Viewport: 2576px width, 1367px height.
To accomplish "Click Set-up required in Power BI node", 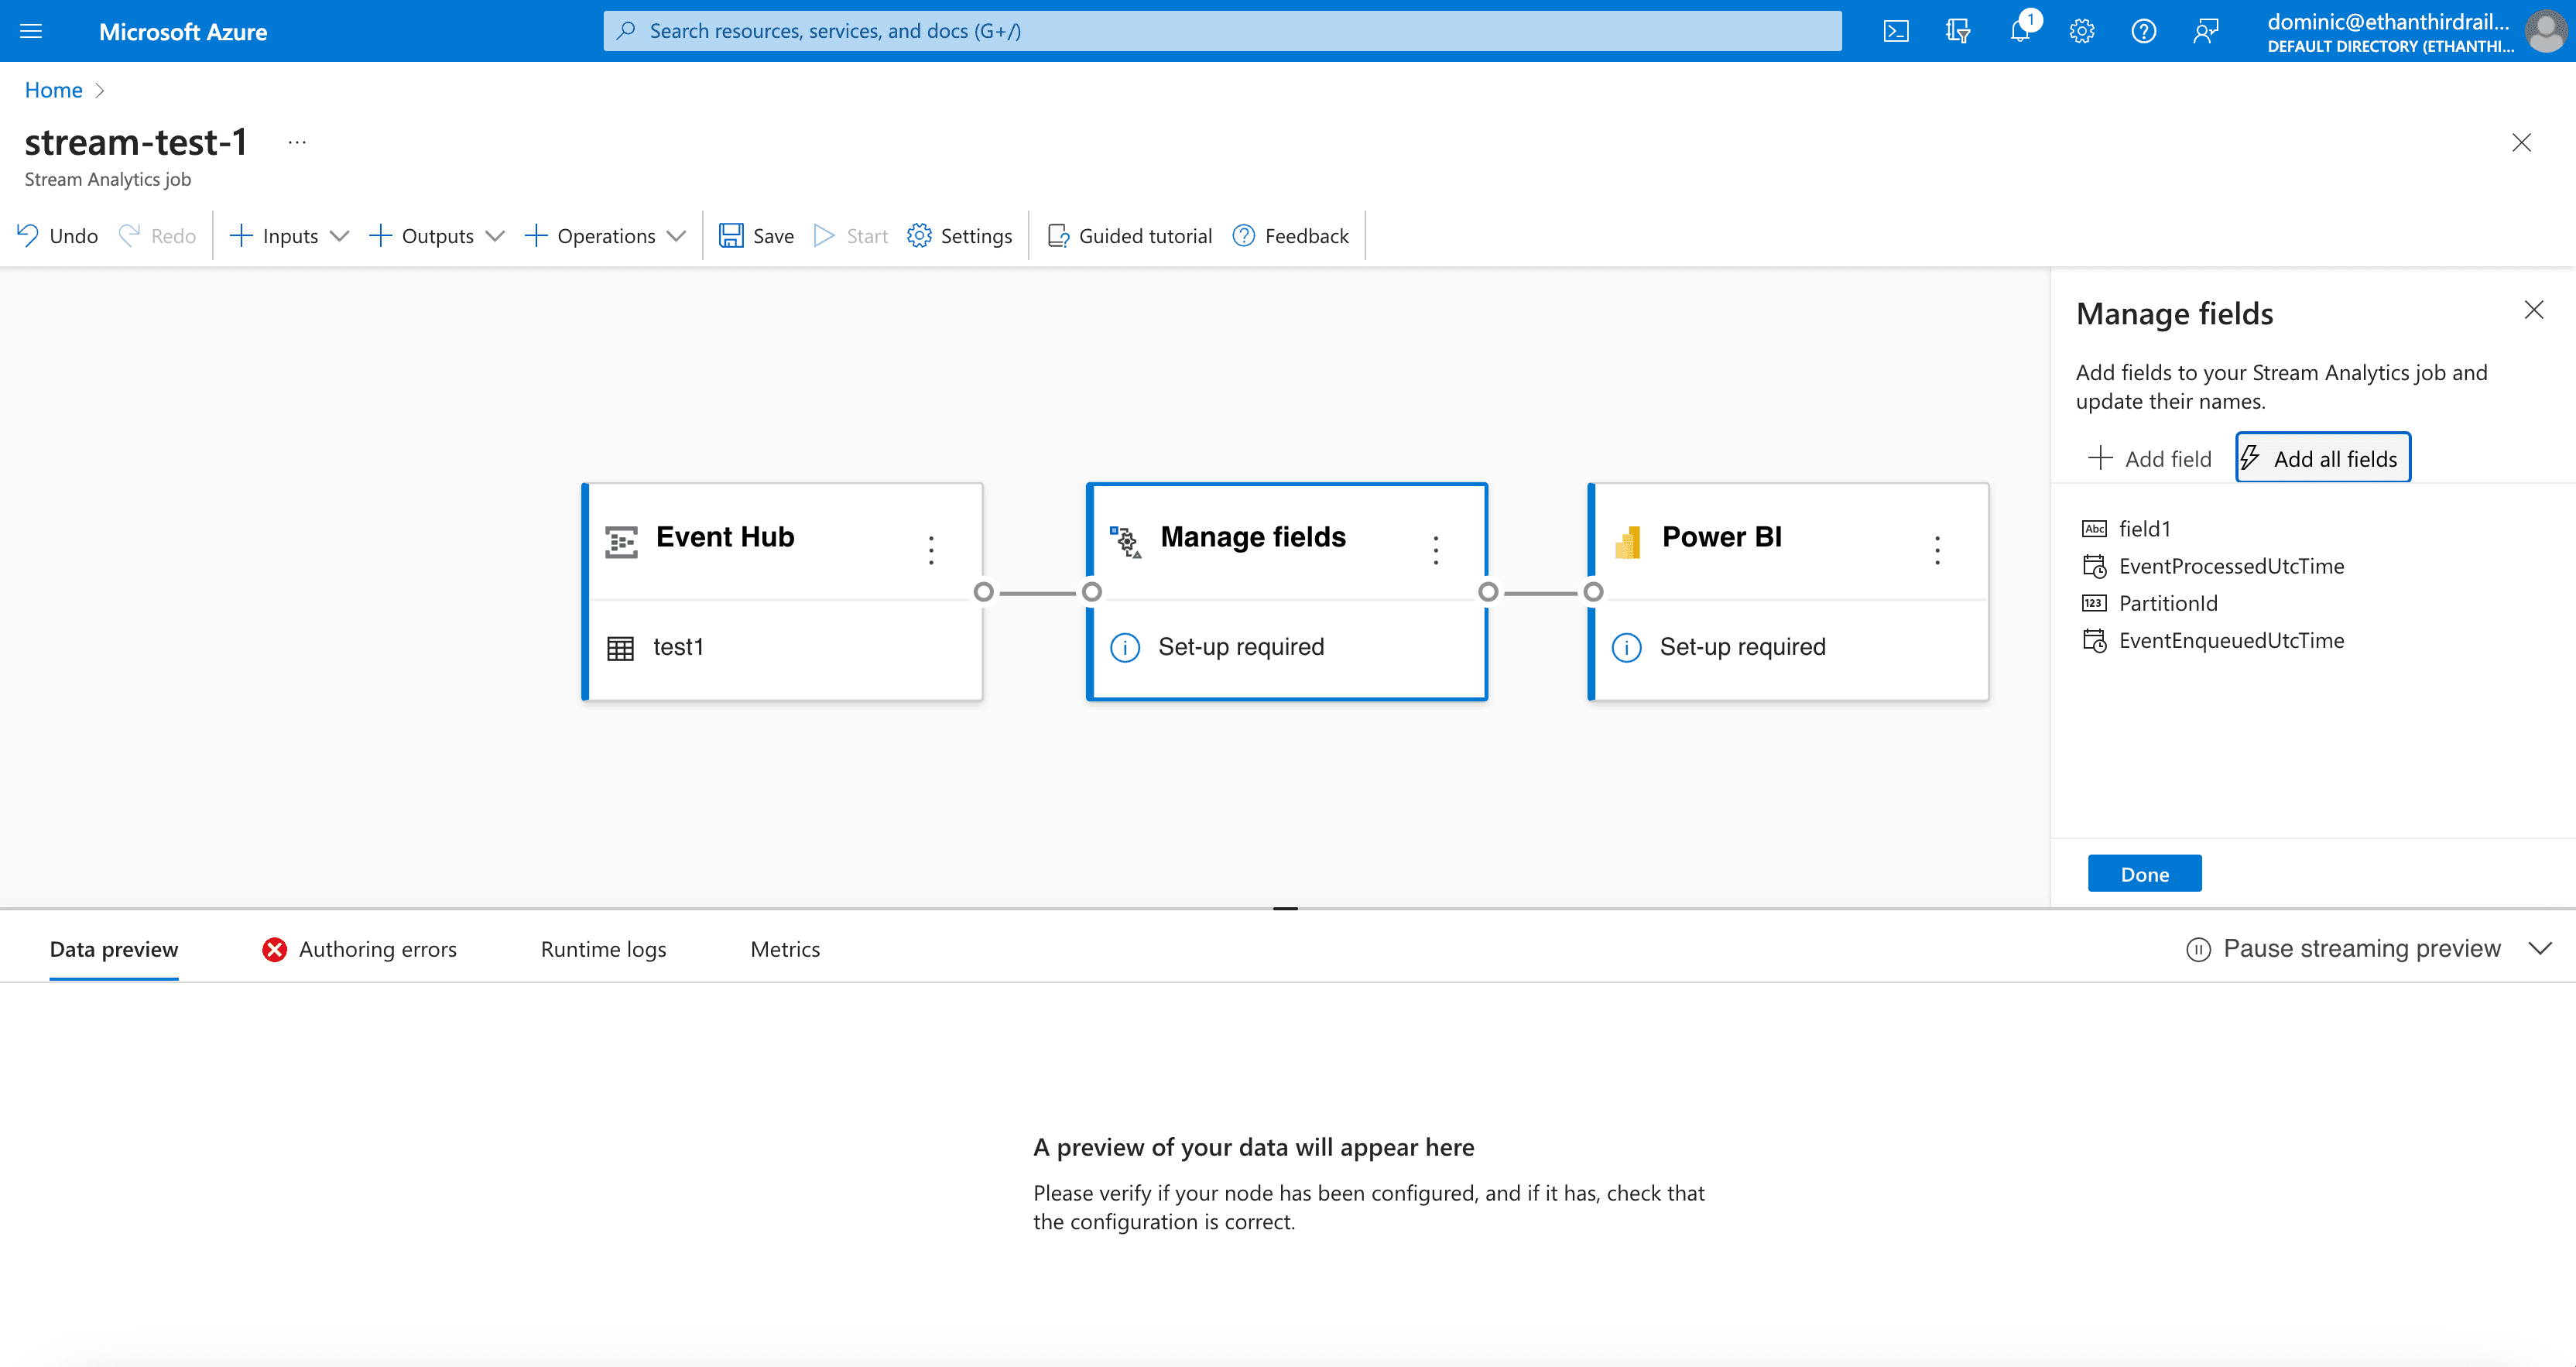I will tap(1743, 647).
